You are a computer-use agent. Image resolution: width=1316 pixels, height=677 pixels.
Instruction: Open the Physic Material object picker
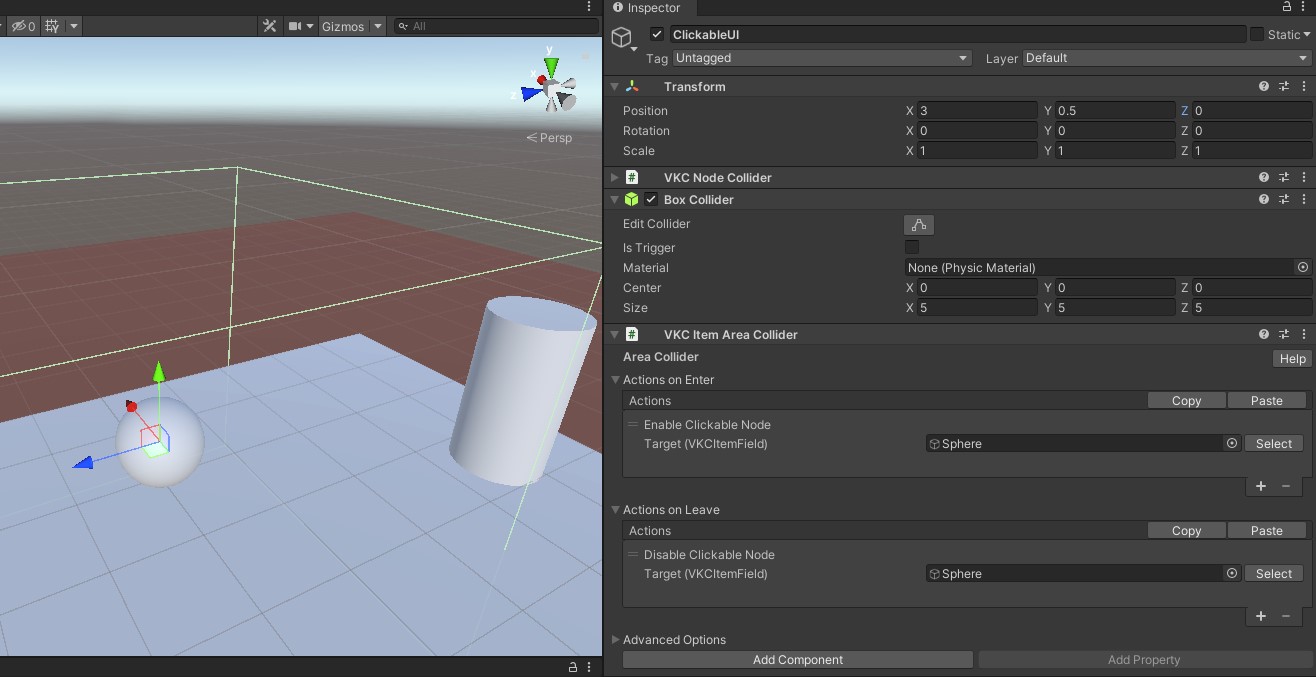point(1302,268)
